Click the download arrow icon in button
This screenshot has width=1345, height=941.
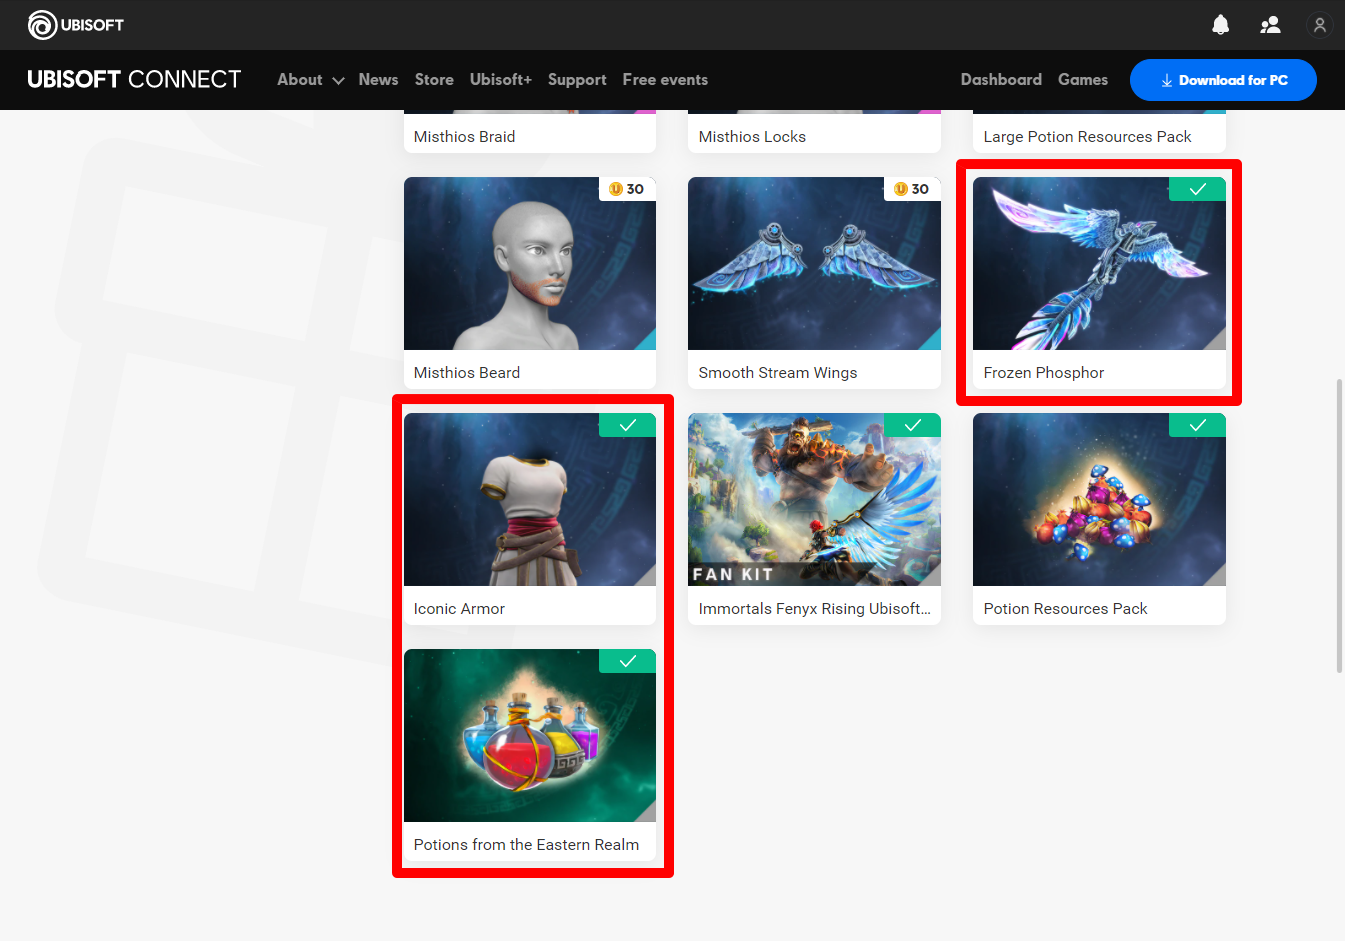1166,81
